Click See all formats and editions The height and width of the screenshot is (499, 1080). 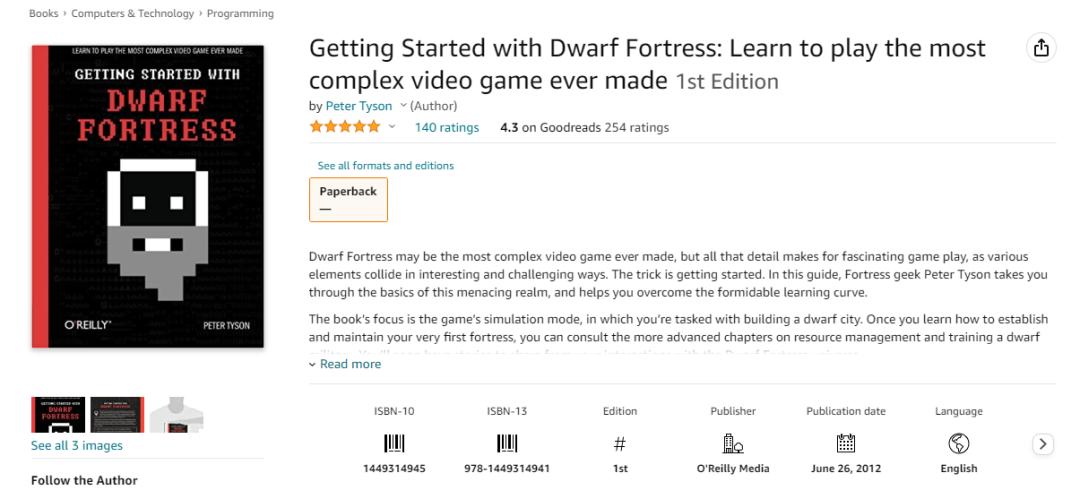pyautogui.click(x=386, y=165)
